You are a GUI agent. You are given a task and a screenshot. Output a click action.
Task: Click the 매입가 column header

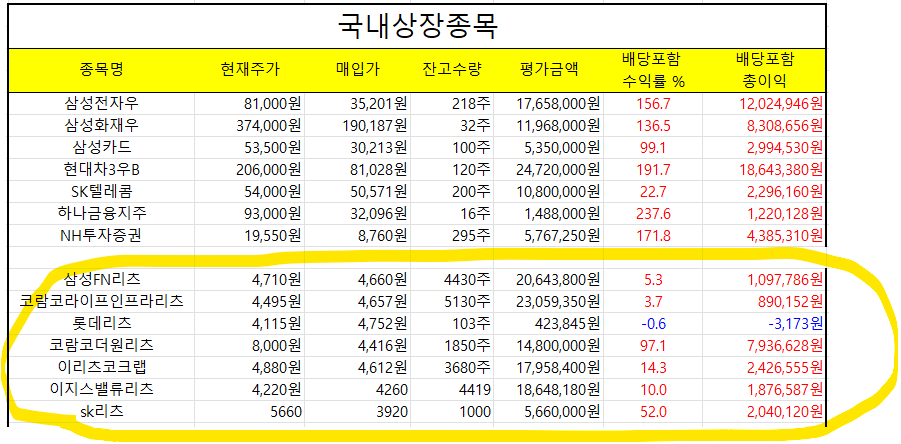point(358,69)
